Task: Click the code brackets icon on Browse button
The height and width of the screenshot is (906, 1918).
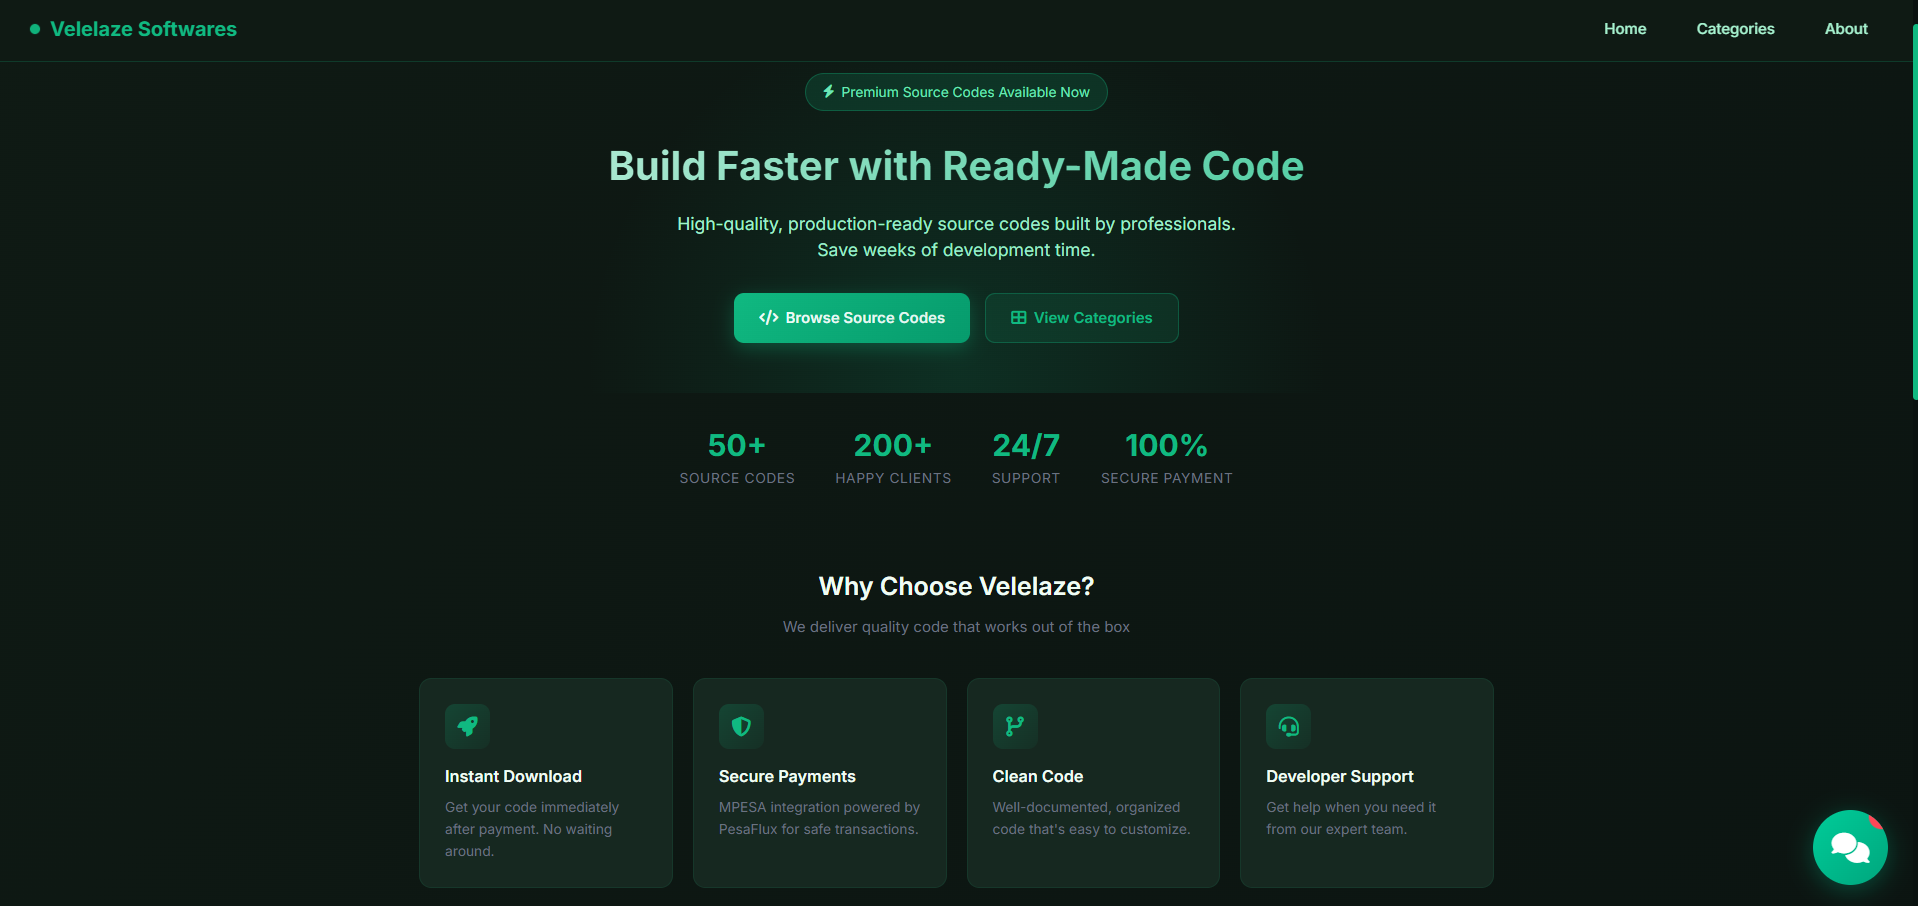Action: [768, 318]
